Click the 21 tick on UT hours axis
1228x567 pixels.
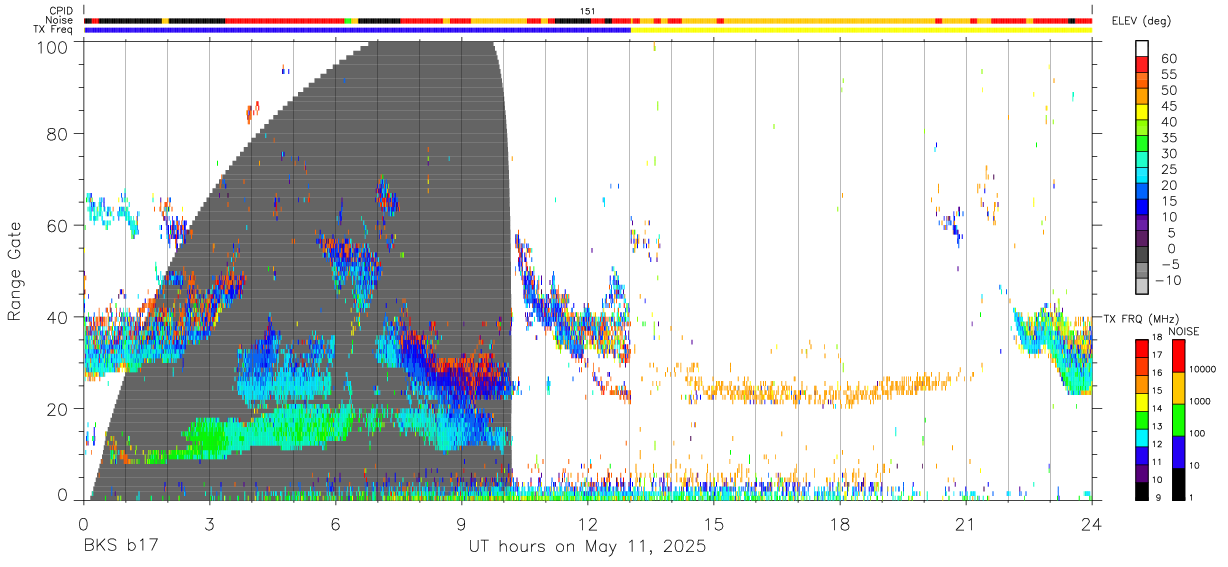point(966,524)
